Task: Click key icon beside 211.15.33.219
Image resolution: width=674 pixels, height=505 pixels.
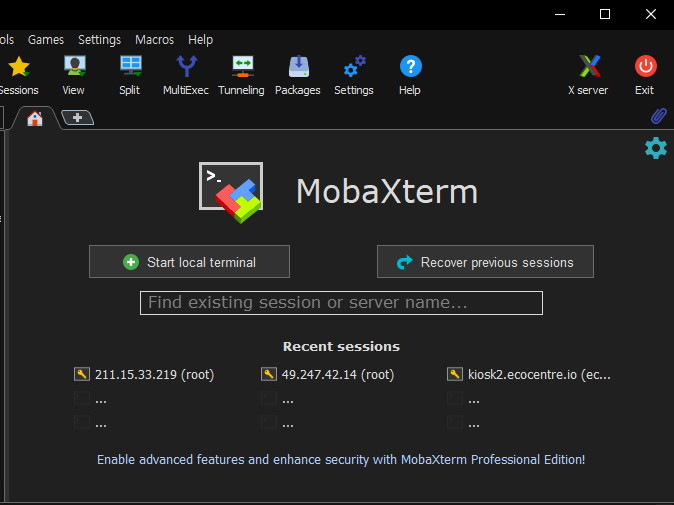Action: (82, 374)
